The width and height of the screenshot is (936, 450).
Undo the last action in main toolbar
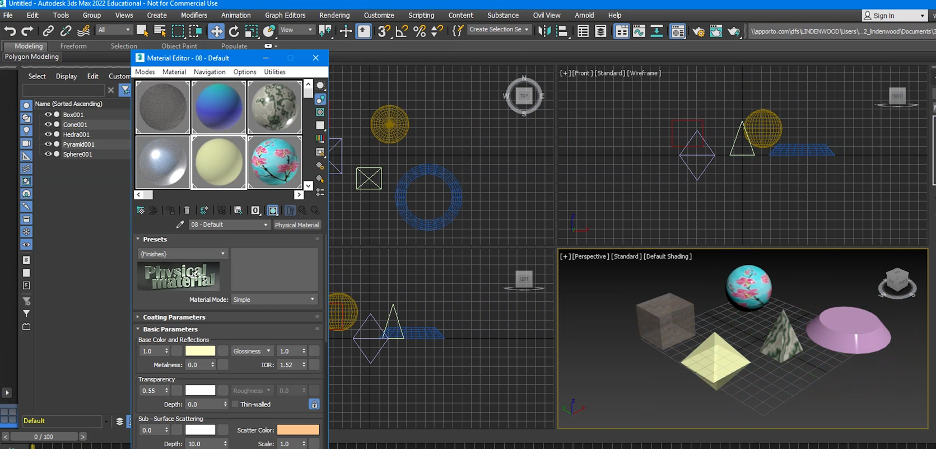(10, 30)
